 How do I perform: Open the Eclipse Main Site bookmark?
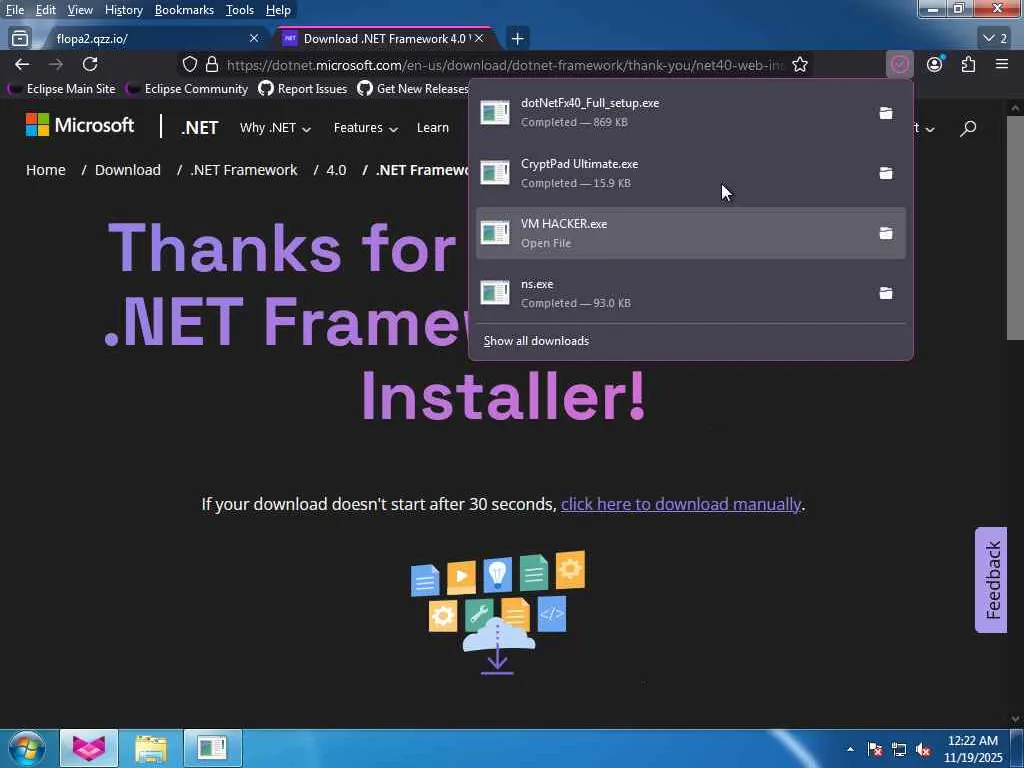[x=63, y=89]
